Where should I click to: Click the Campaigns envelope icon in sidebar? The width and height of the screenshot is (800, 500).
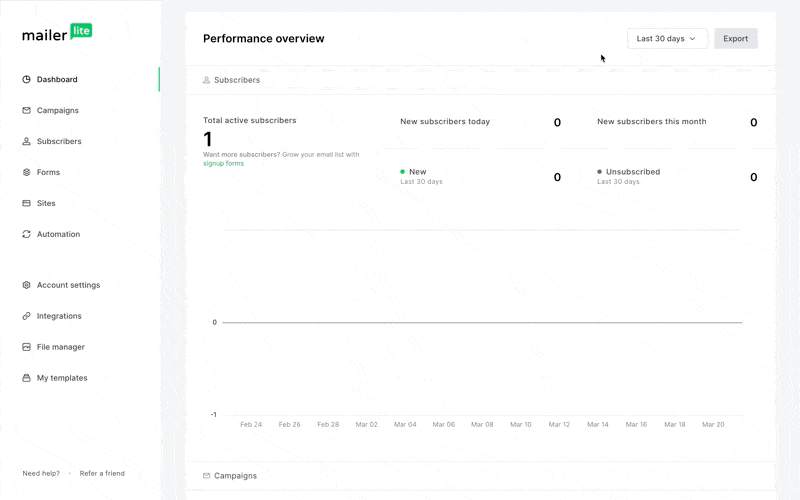pos(27,111)
